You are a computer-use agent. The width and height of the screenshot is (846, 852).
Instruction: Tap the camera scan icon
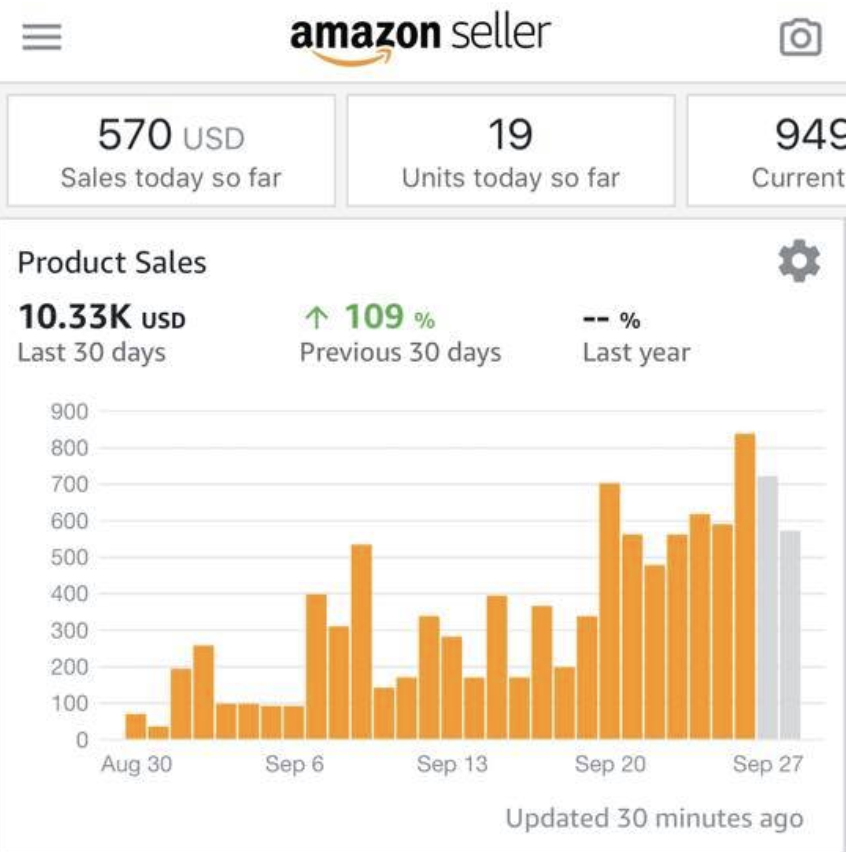point(800,37)
